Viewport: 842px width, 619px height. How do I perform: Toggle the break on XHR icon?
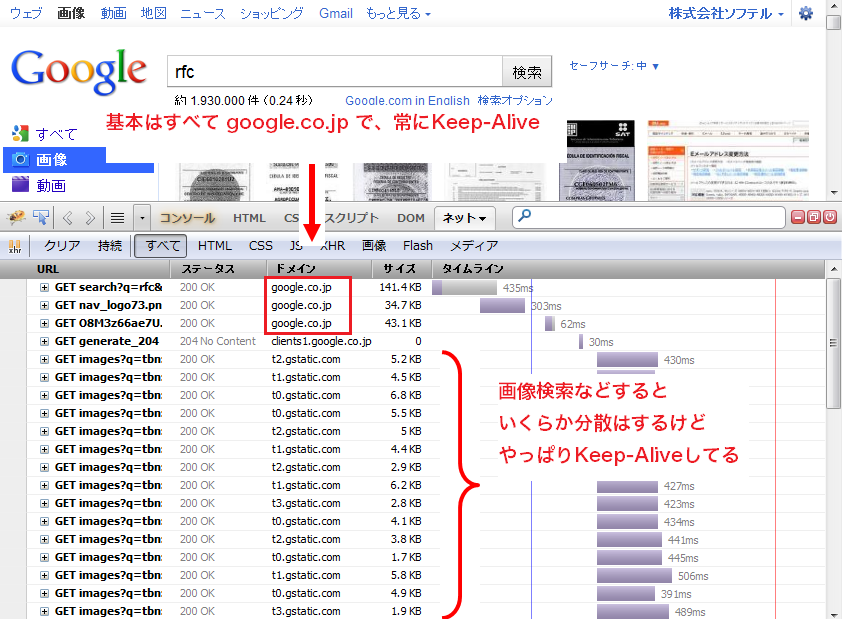(15, 246)
